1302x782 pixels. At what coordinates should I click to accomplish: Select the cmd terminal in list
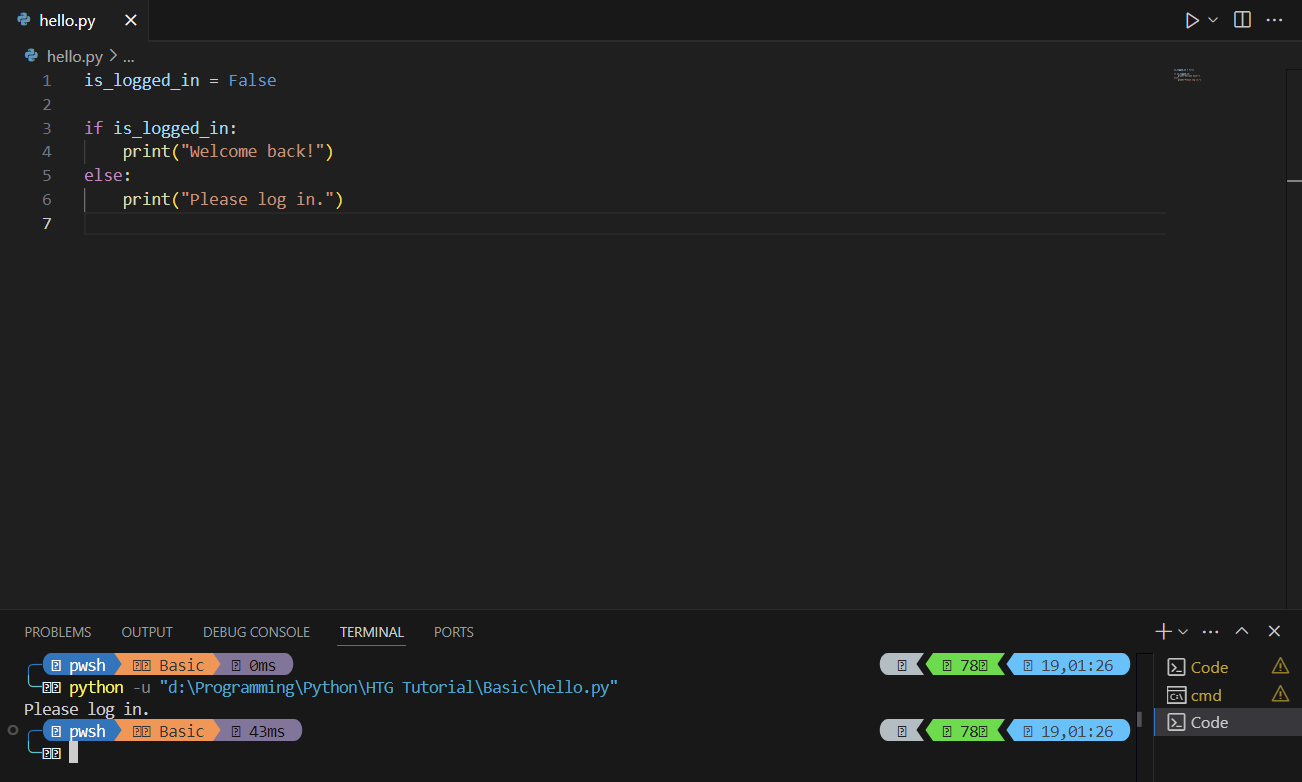(x=1206, y=695)
